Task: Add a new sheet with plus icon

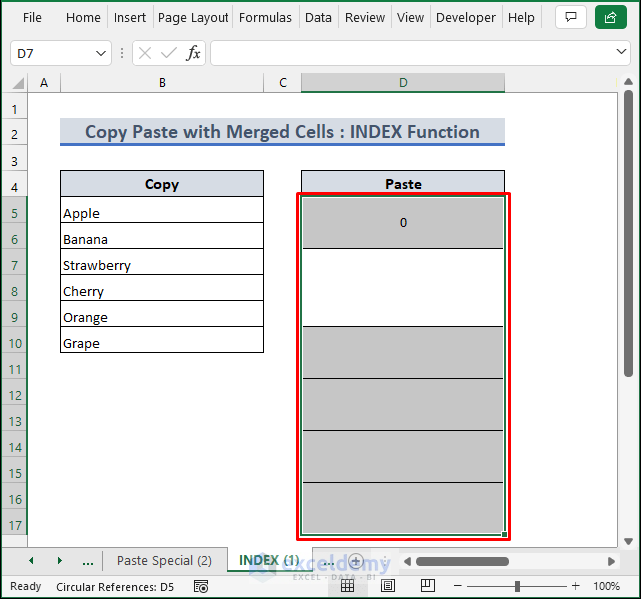Action: 355,561
